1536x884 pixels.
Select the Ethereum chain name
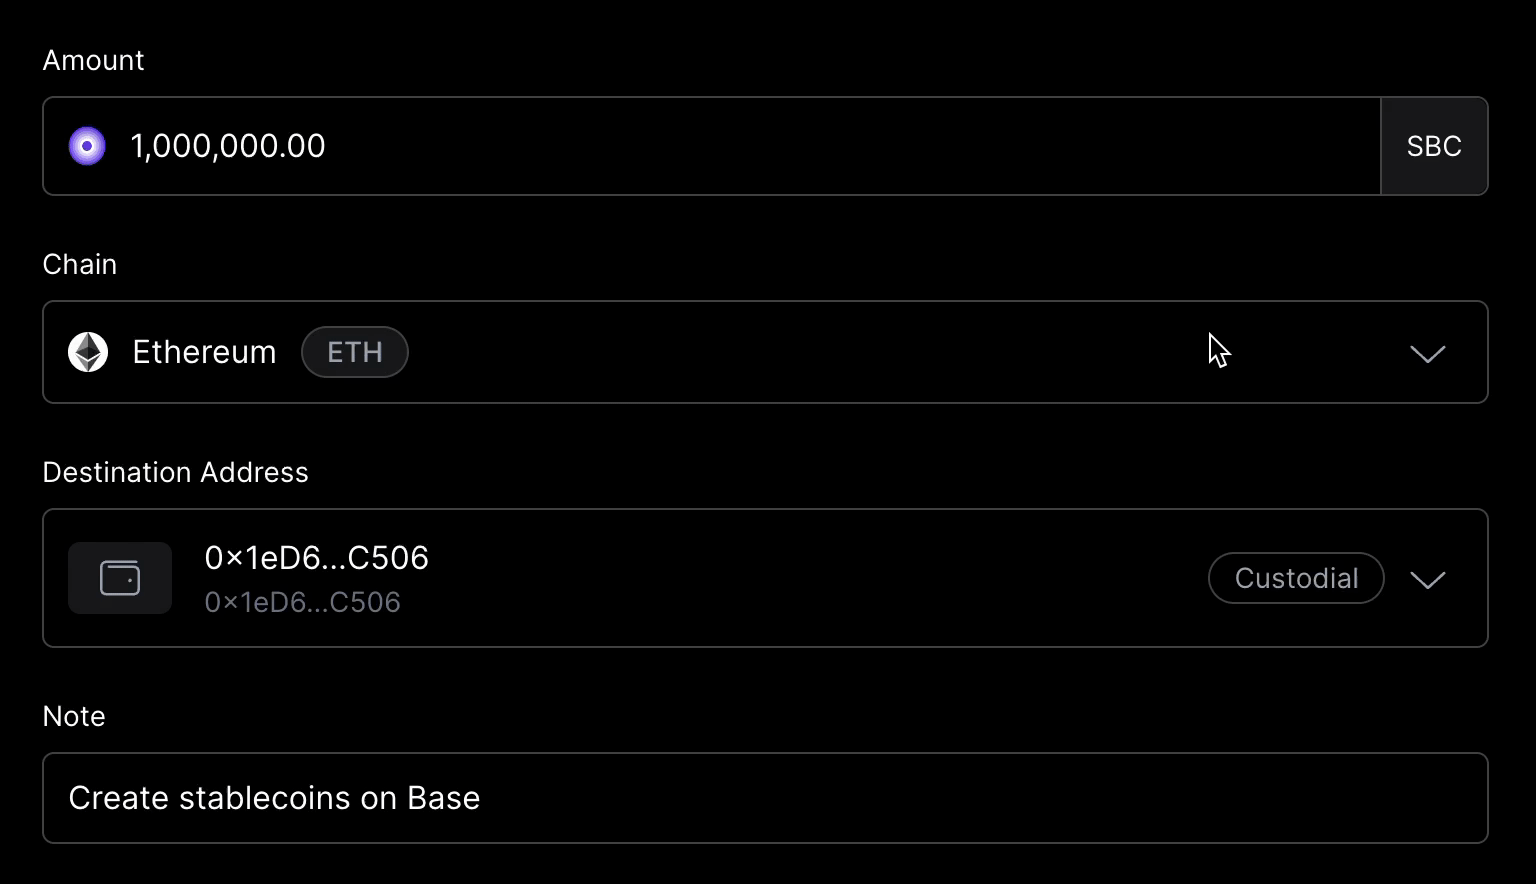tap(204, 352)
